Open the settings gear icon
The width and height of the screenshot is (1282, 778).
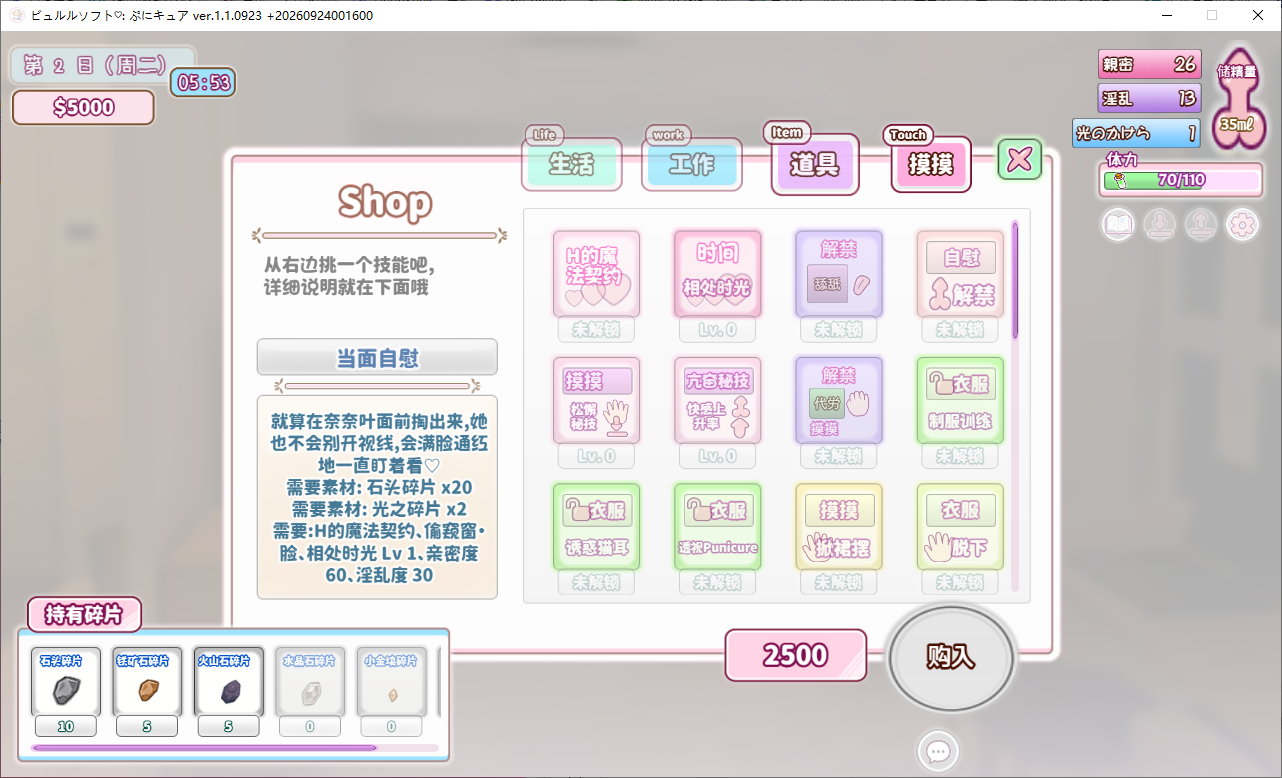tap(1242, 224)
